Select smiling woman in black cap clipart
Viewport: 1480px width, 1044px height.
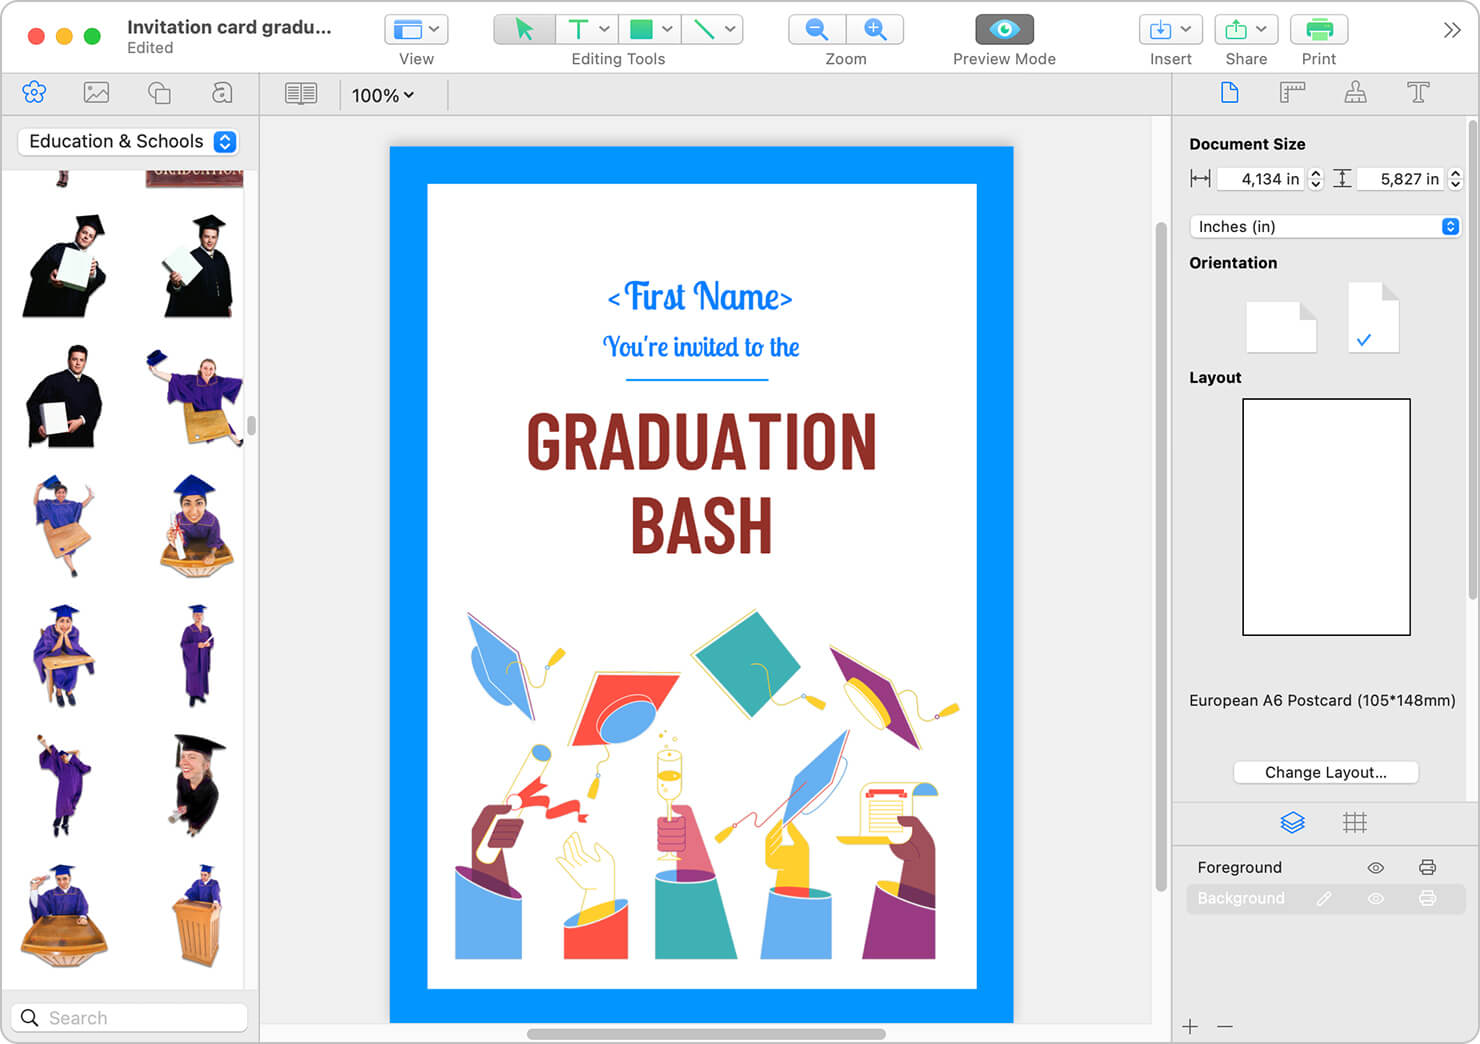point(198,785)
